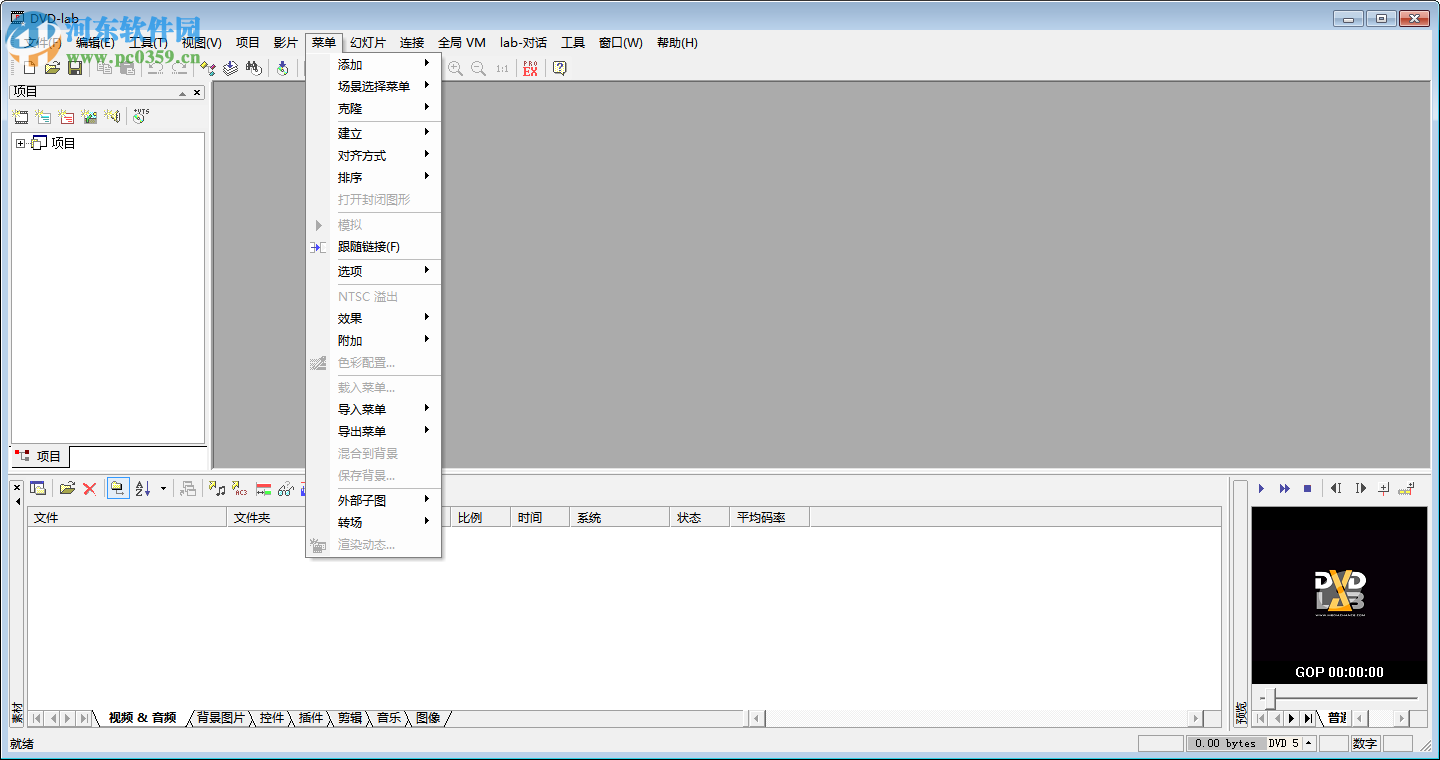The image size is (1440, 760).
Task: Click the help question mark toolbar icon
Action: click(x=559, y=68)
